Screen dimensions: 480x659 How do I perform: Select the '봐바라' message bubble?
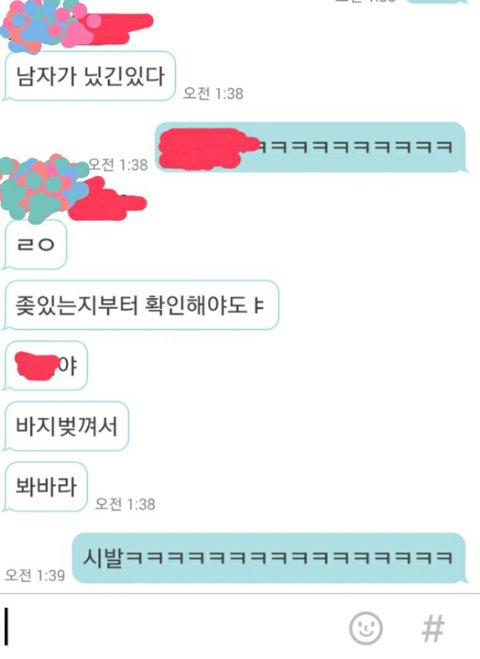pos(45,487)
